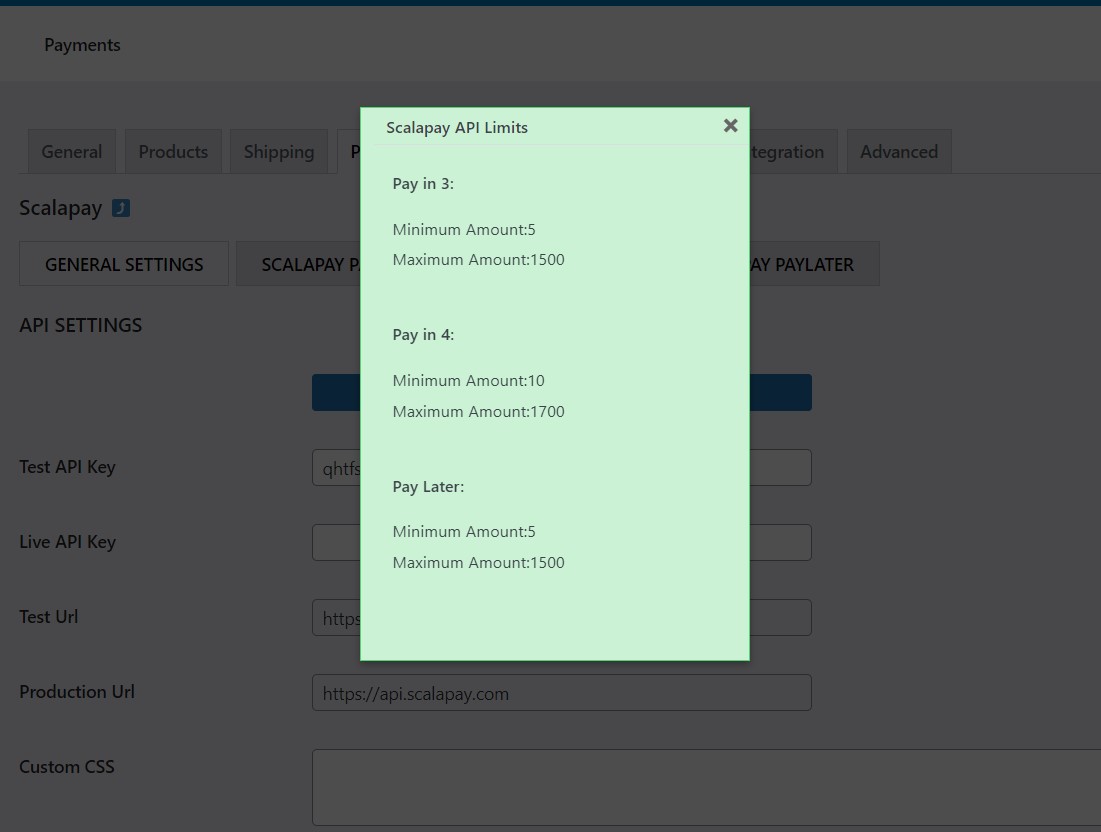
Task: Click the 'Scalapay' section title
Action: pyautogui.click(x=60, y=209)
